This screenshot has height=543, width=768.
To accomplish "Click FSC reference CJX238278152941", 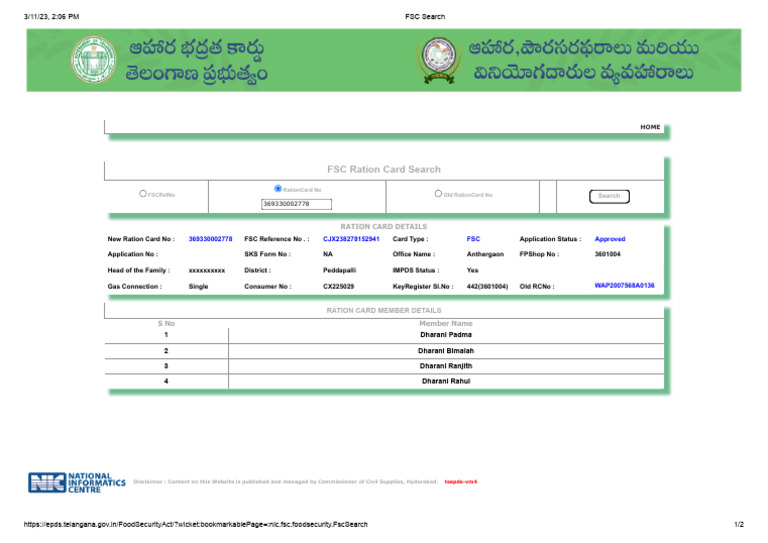I will [x=351, y=239].
